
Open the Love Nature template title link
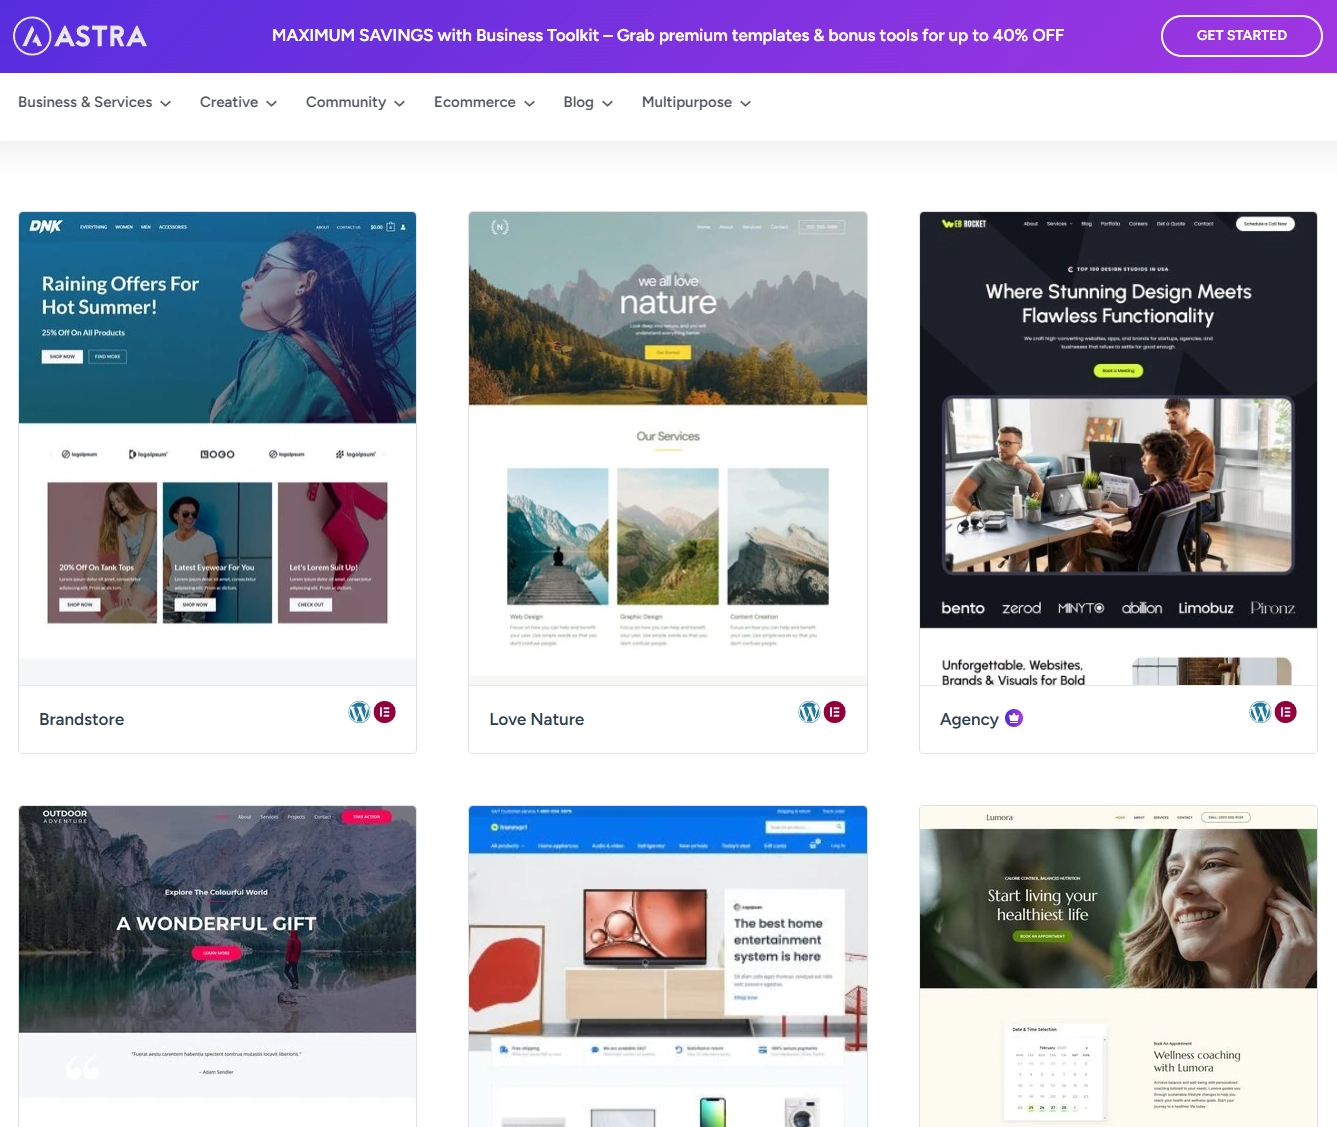point(536,719)
